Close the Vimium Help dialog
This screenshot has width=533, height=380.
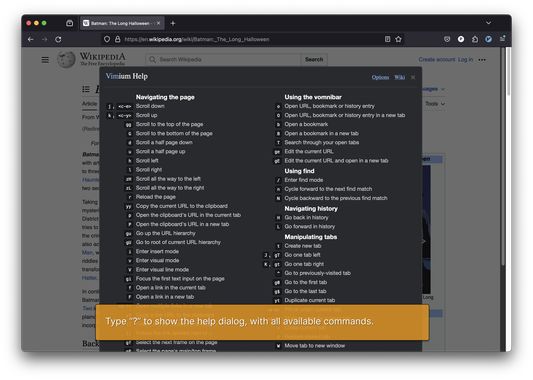point(413,77)
